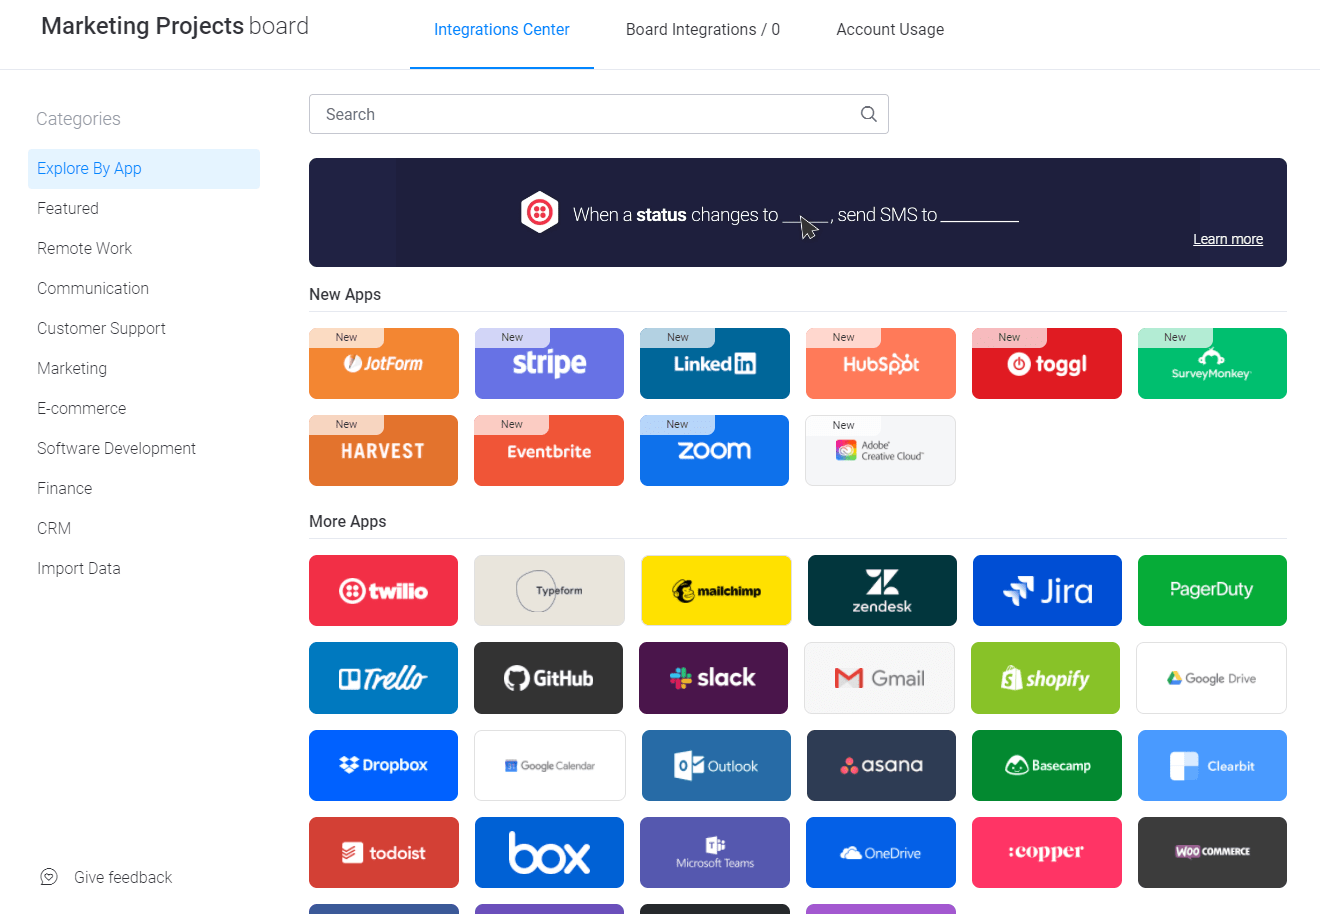Click the Learn more link
Screen dimensions: 1320x914
1228,239
